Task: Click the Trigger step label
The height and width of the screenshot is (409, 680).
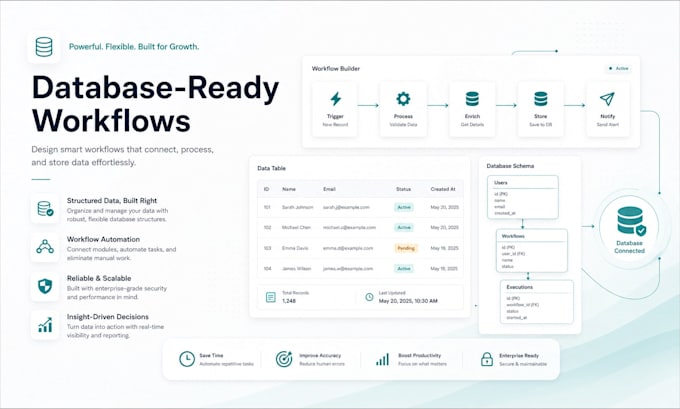Action: point(335,116)
